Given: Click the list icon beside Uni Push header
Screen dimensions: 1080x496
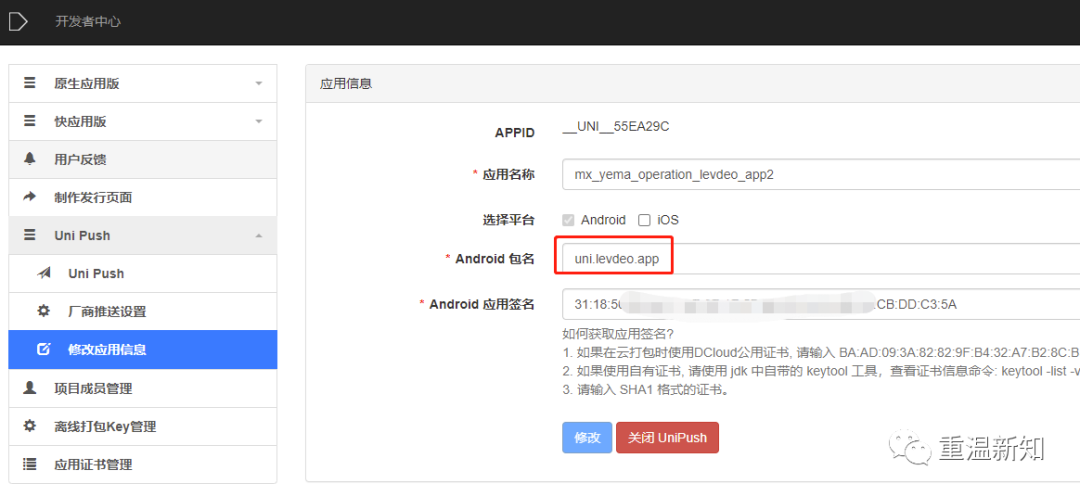Looking at the screenshot, I should [x=30, y=235].
